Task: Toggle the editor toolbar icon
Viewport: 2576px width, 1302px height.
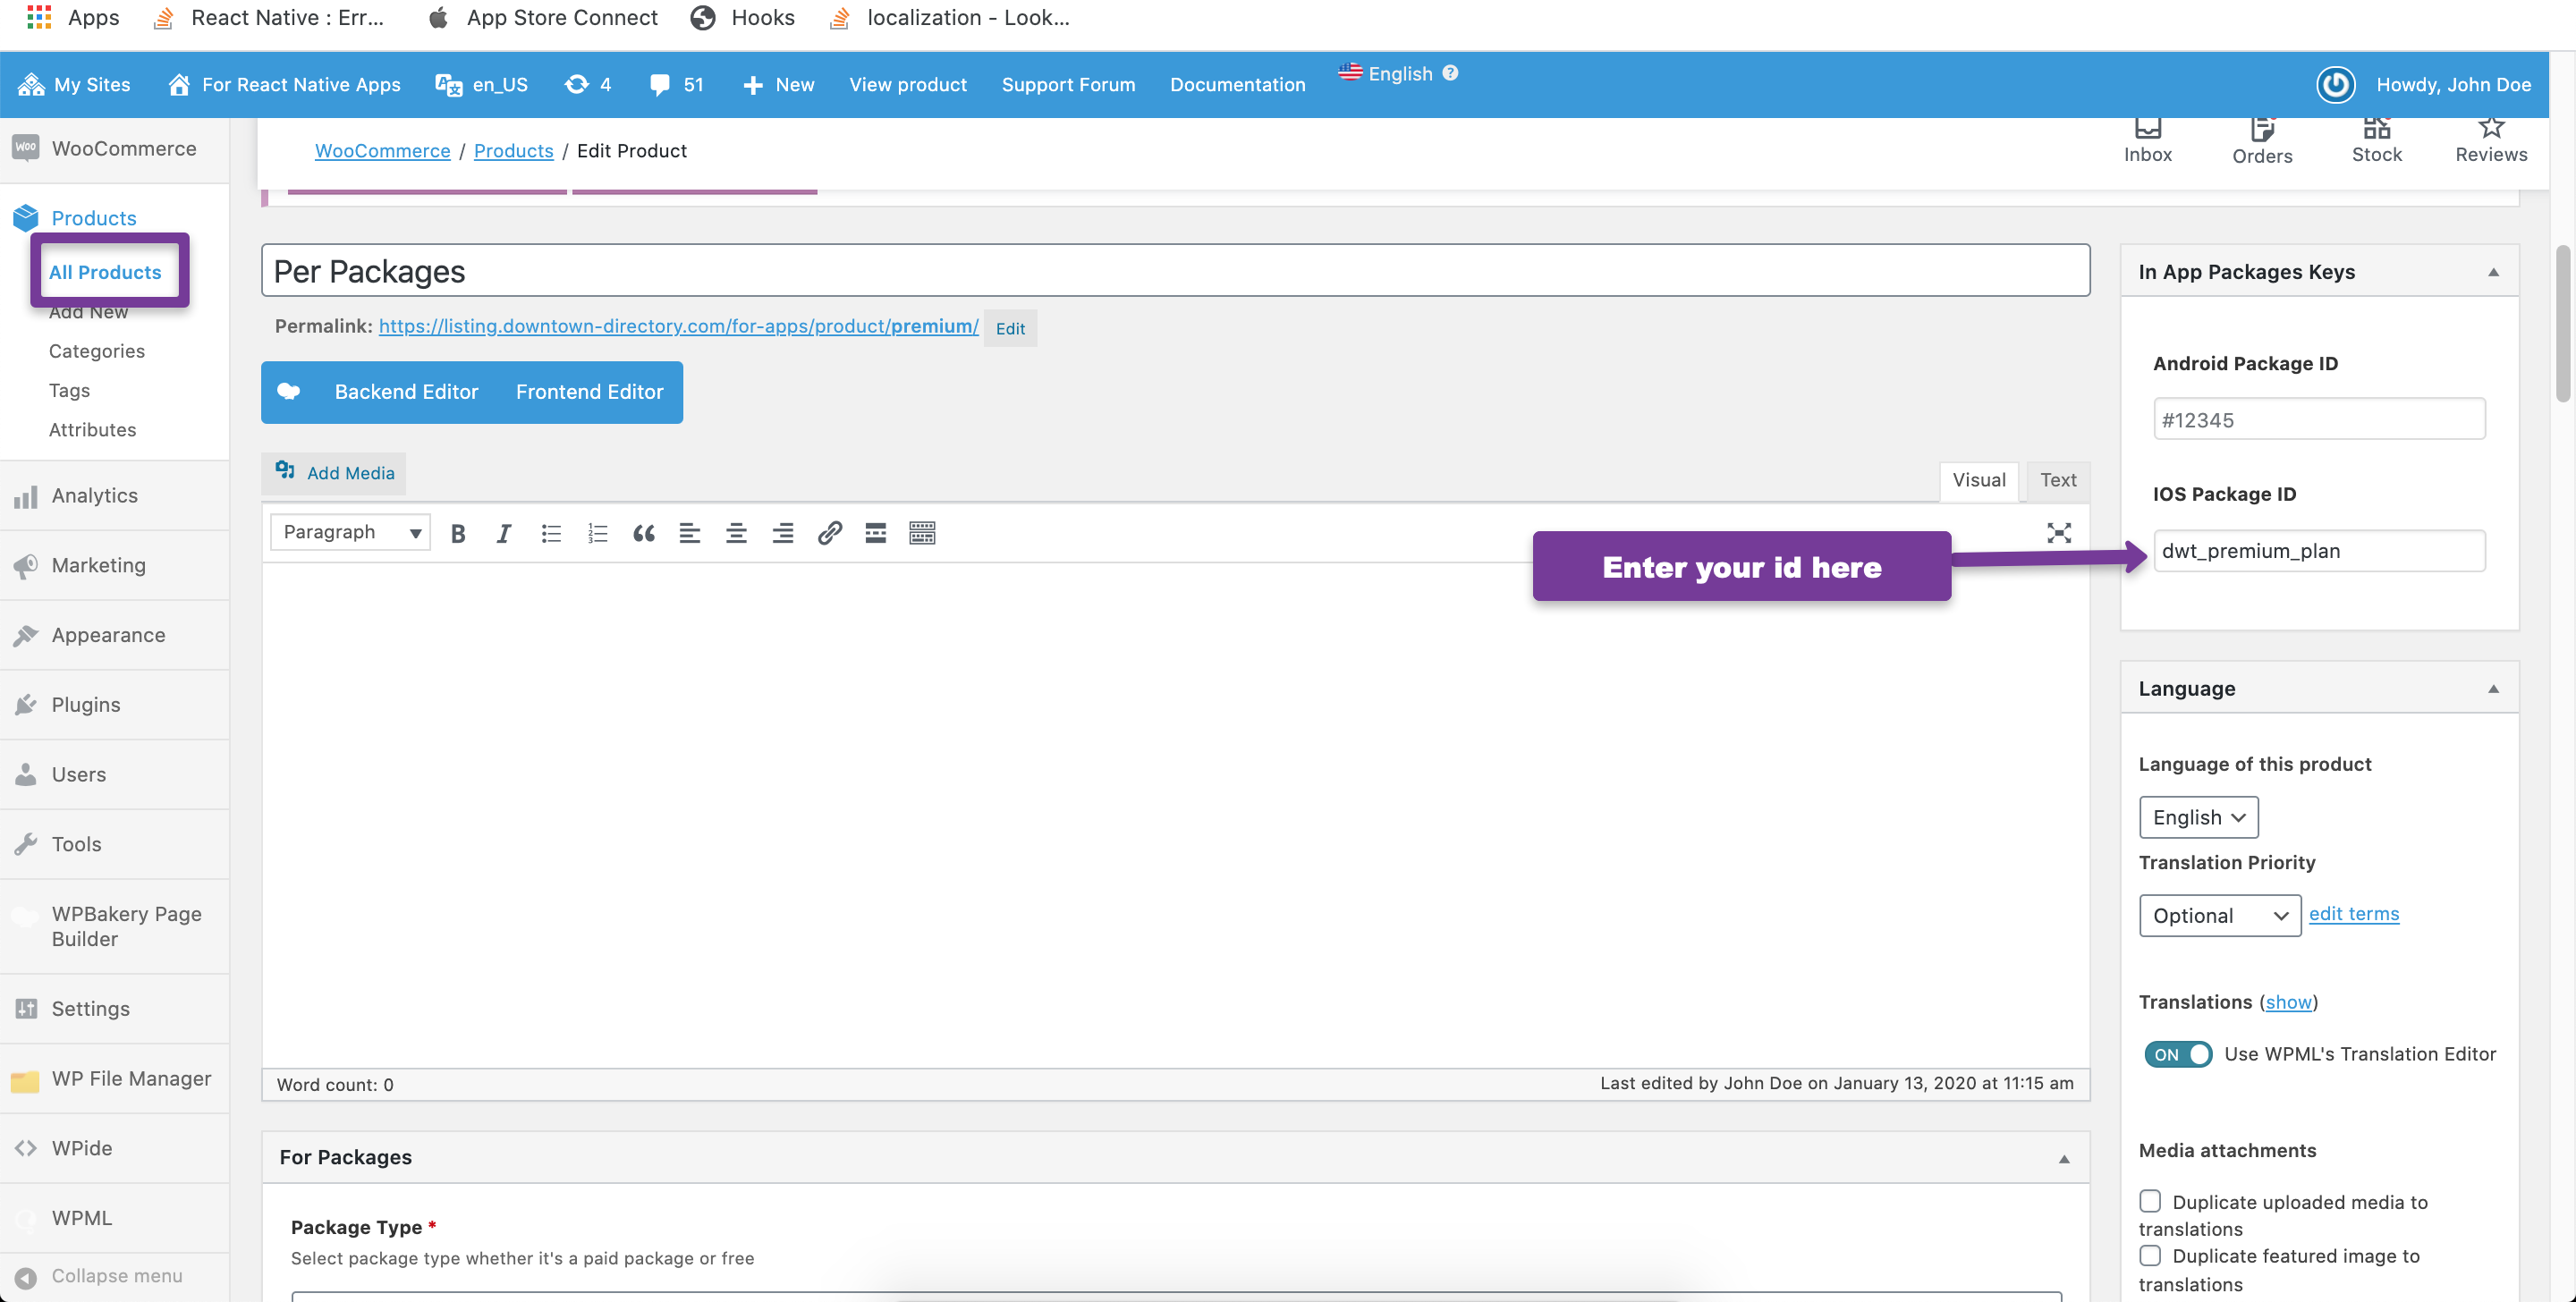Action: pyautogui.click(x=922, y=533)
